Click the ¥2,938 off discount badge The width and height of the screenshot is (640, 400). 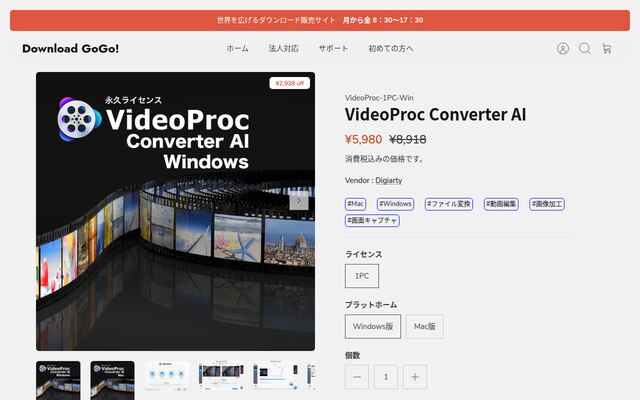[289, 83]
